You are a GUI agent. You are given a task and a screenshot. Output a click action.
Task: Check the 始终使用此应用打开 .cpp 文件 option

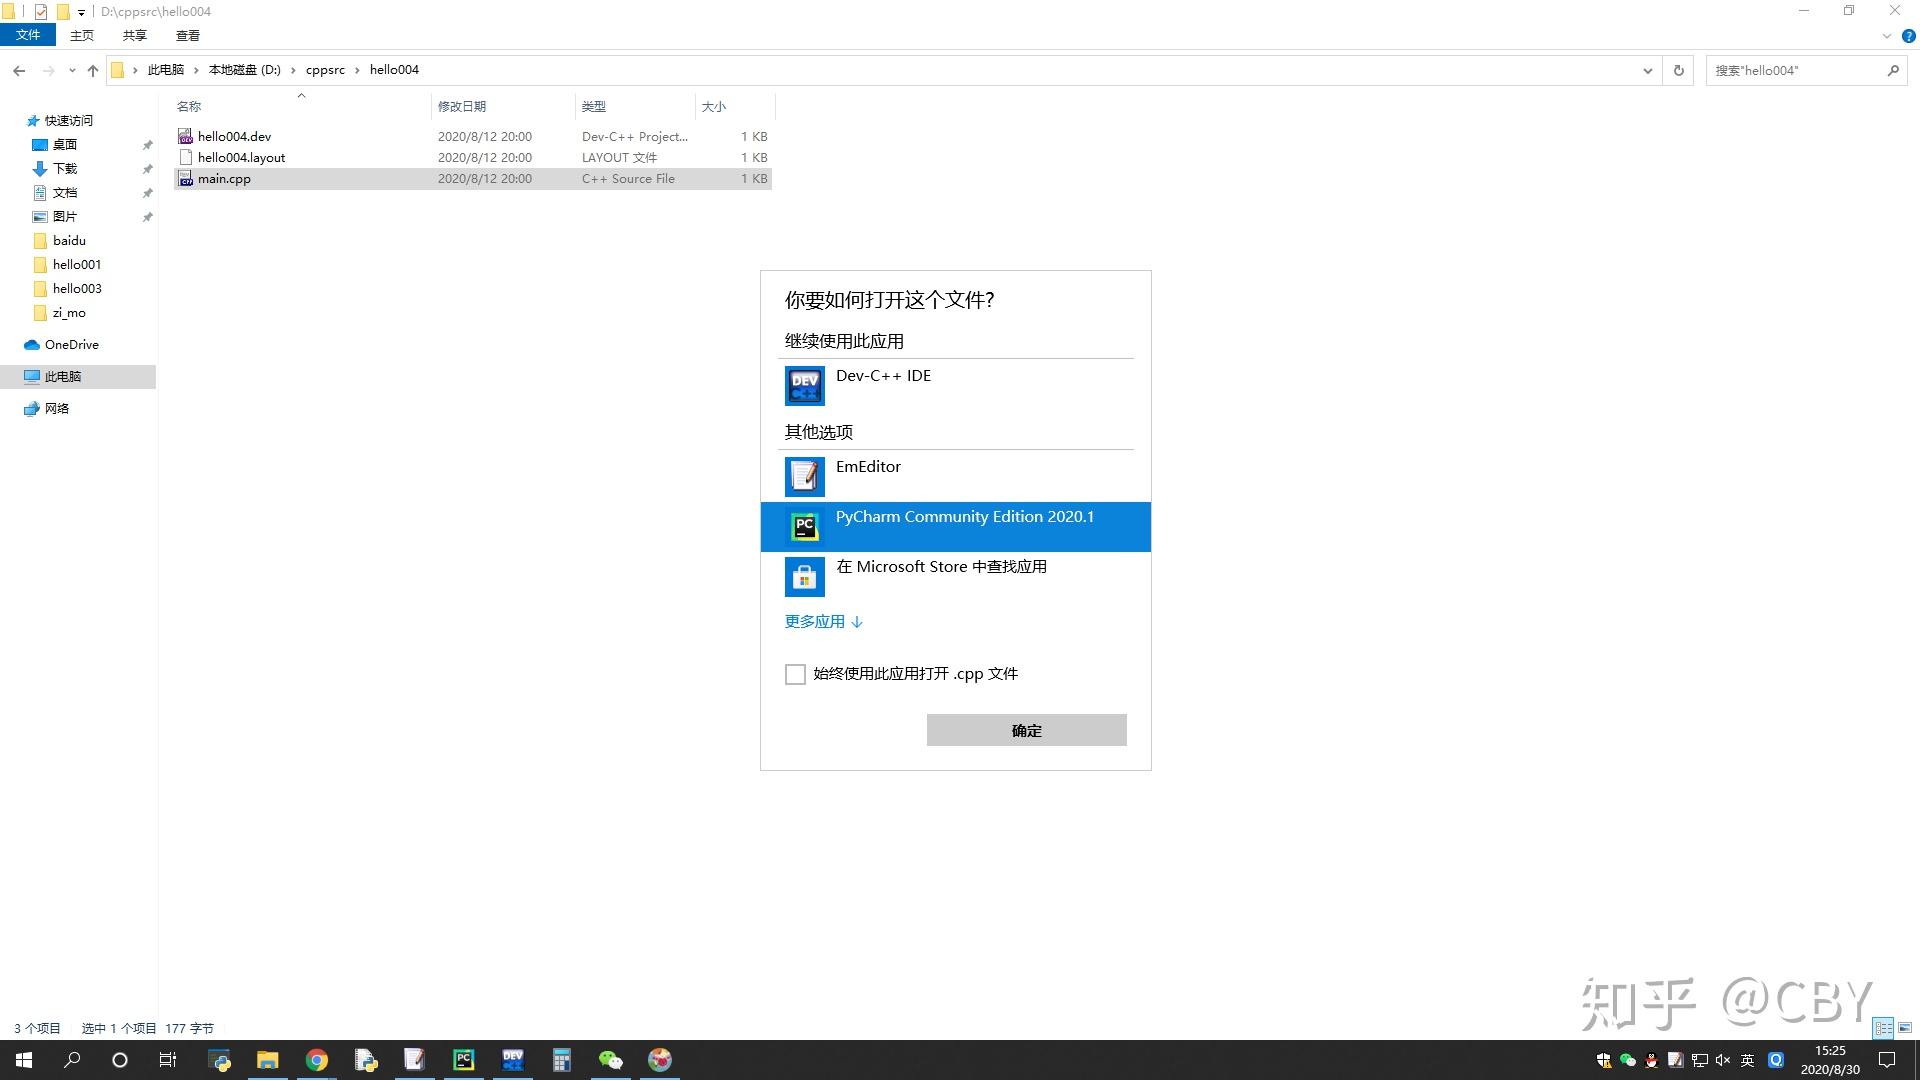[795, 674]
